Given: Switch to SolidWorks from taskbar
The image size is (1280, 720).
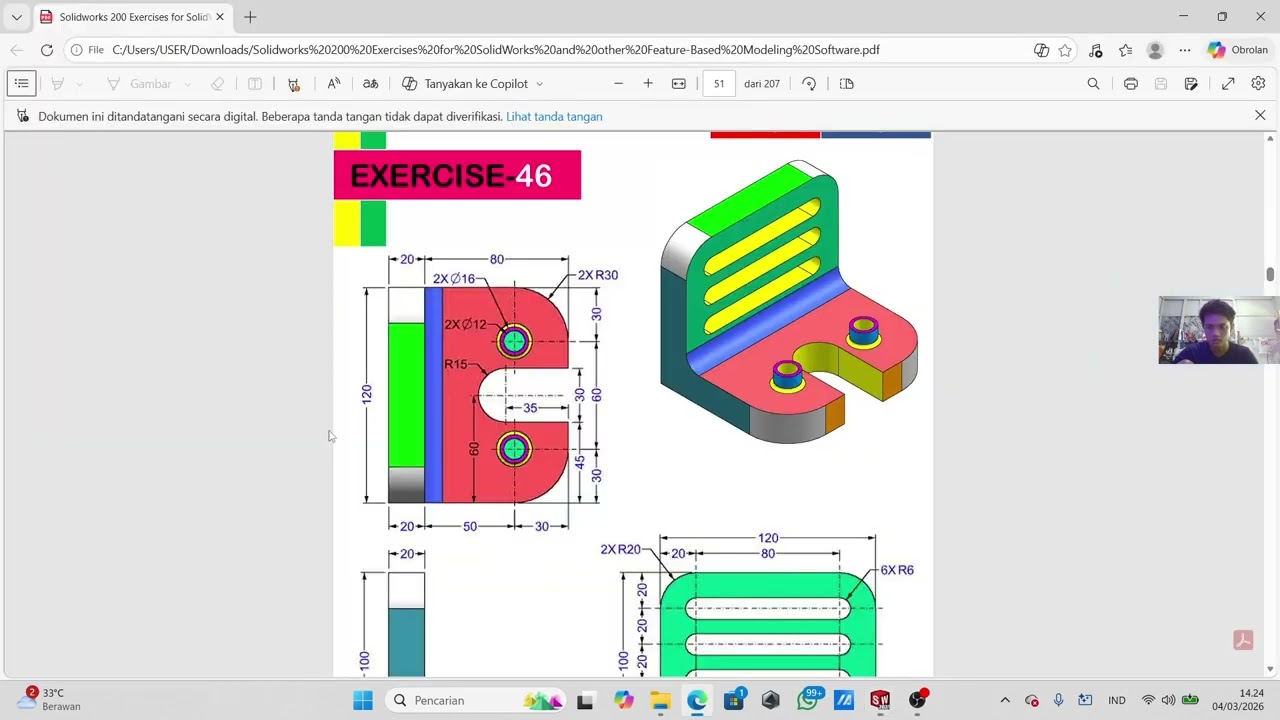Looking at the screenshot, I should pyautogui.click(x=880, y=700).
